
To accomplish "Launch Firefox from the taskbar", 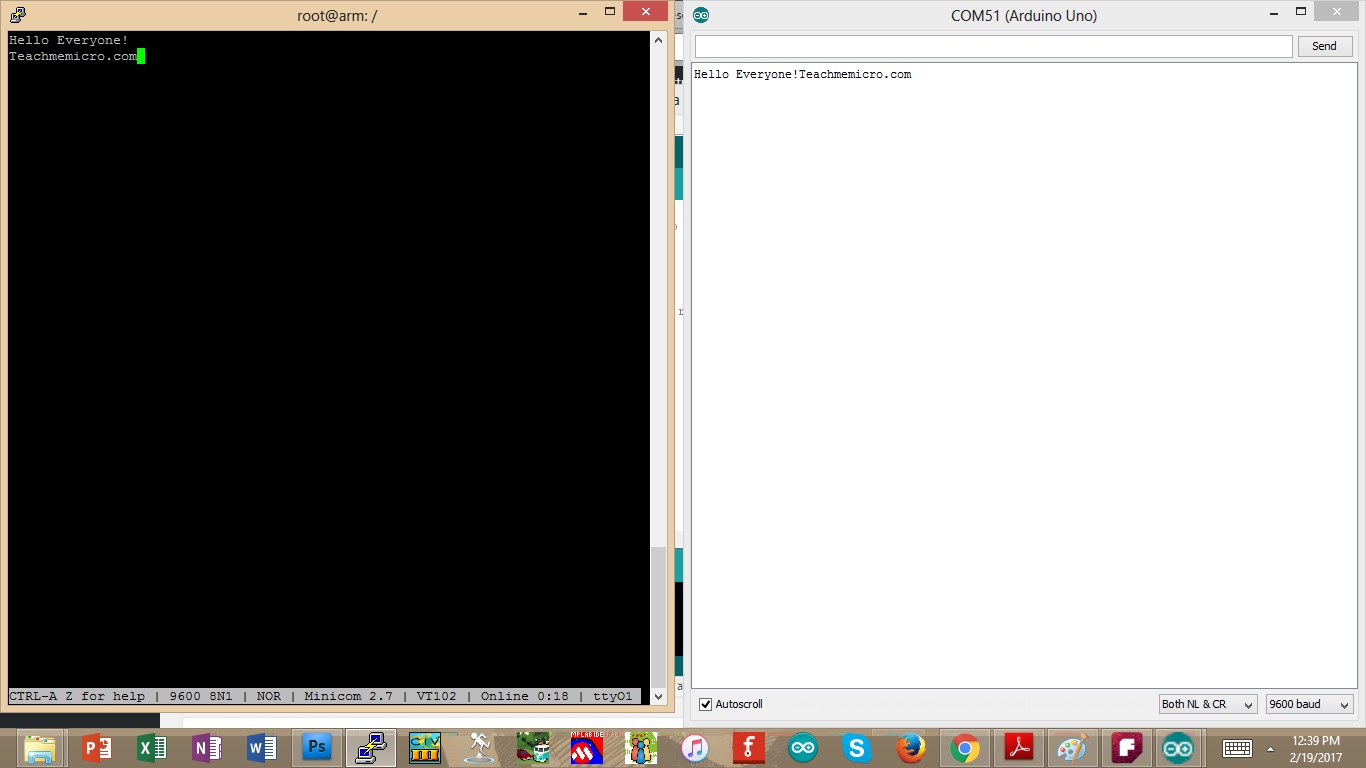I will (x=910, y=748).
